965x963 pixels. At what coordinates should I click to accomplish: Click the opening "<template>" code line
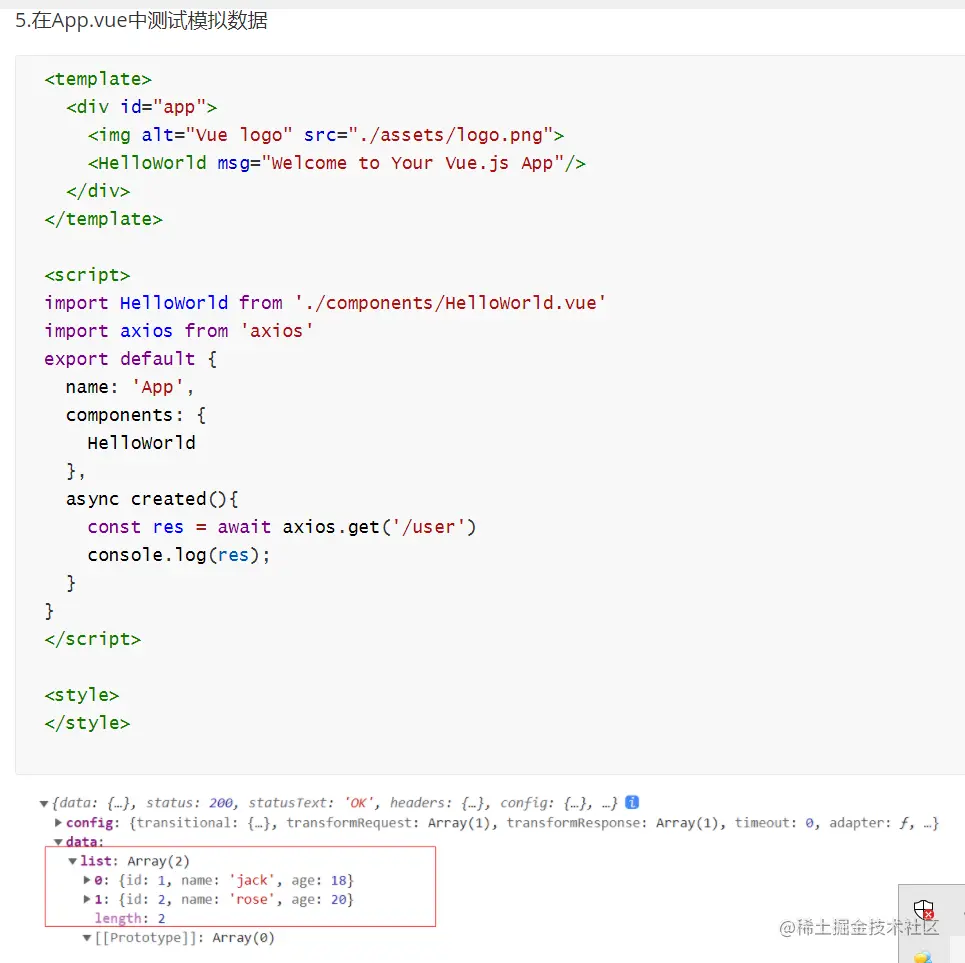point(98,79)
